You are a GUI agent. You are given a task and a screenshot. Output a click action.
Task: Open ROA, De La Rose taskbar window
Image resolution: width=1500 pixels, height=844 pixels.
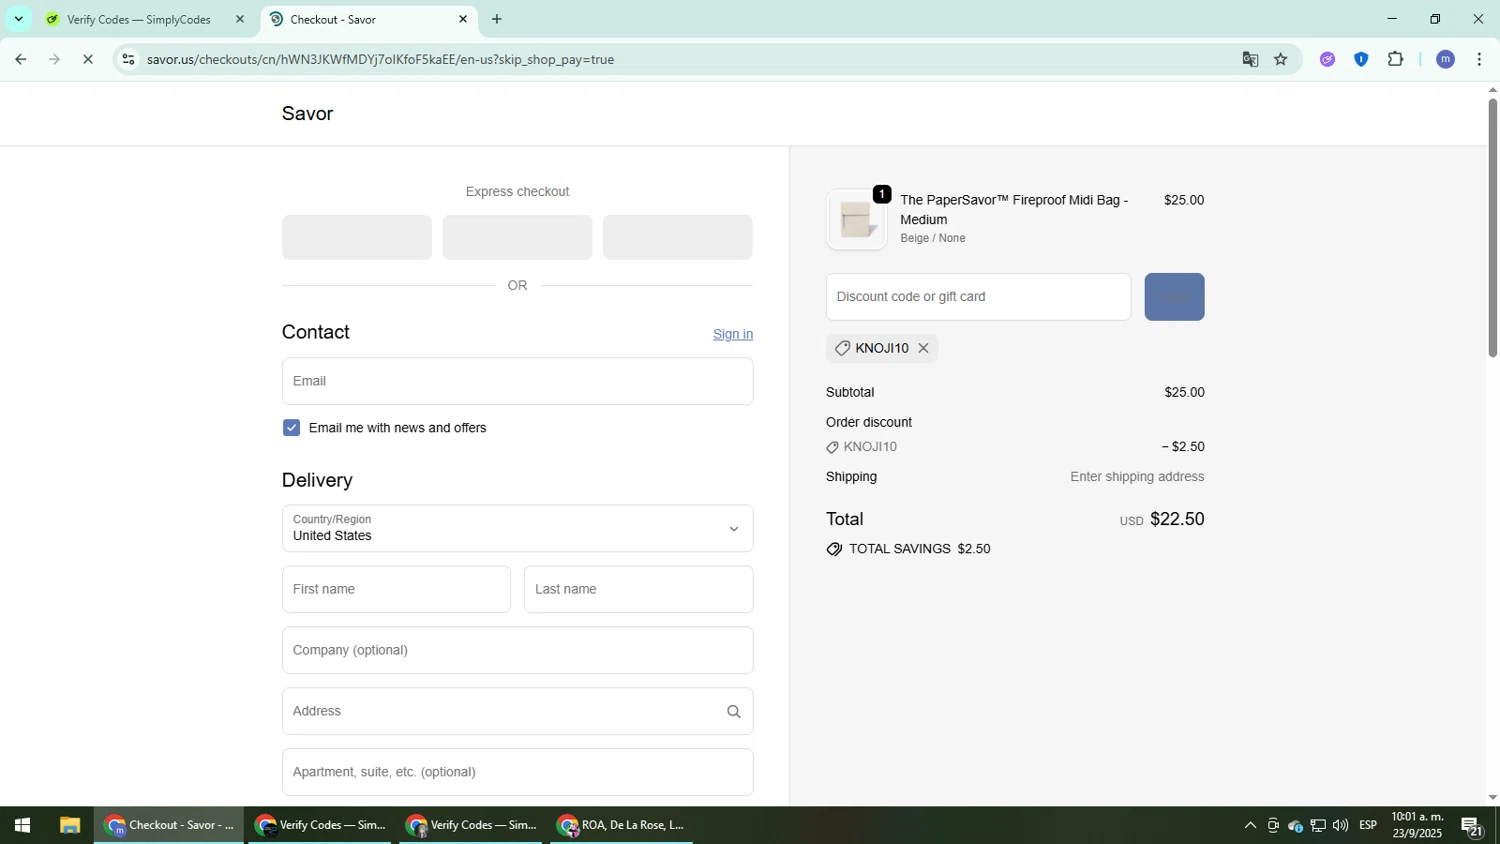(x=621, y=825)
